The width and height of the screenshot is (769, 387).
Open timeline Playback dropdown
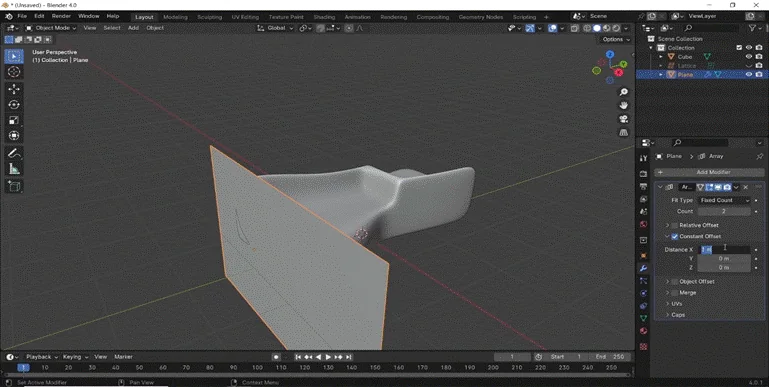tap(42, 357)
